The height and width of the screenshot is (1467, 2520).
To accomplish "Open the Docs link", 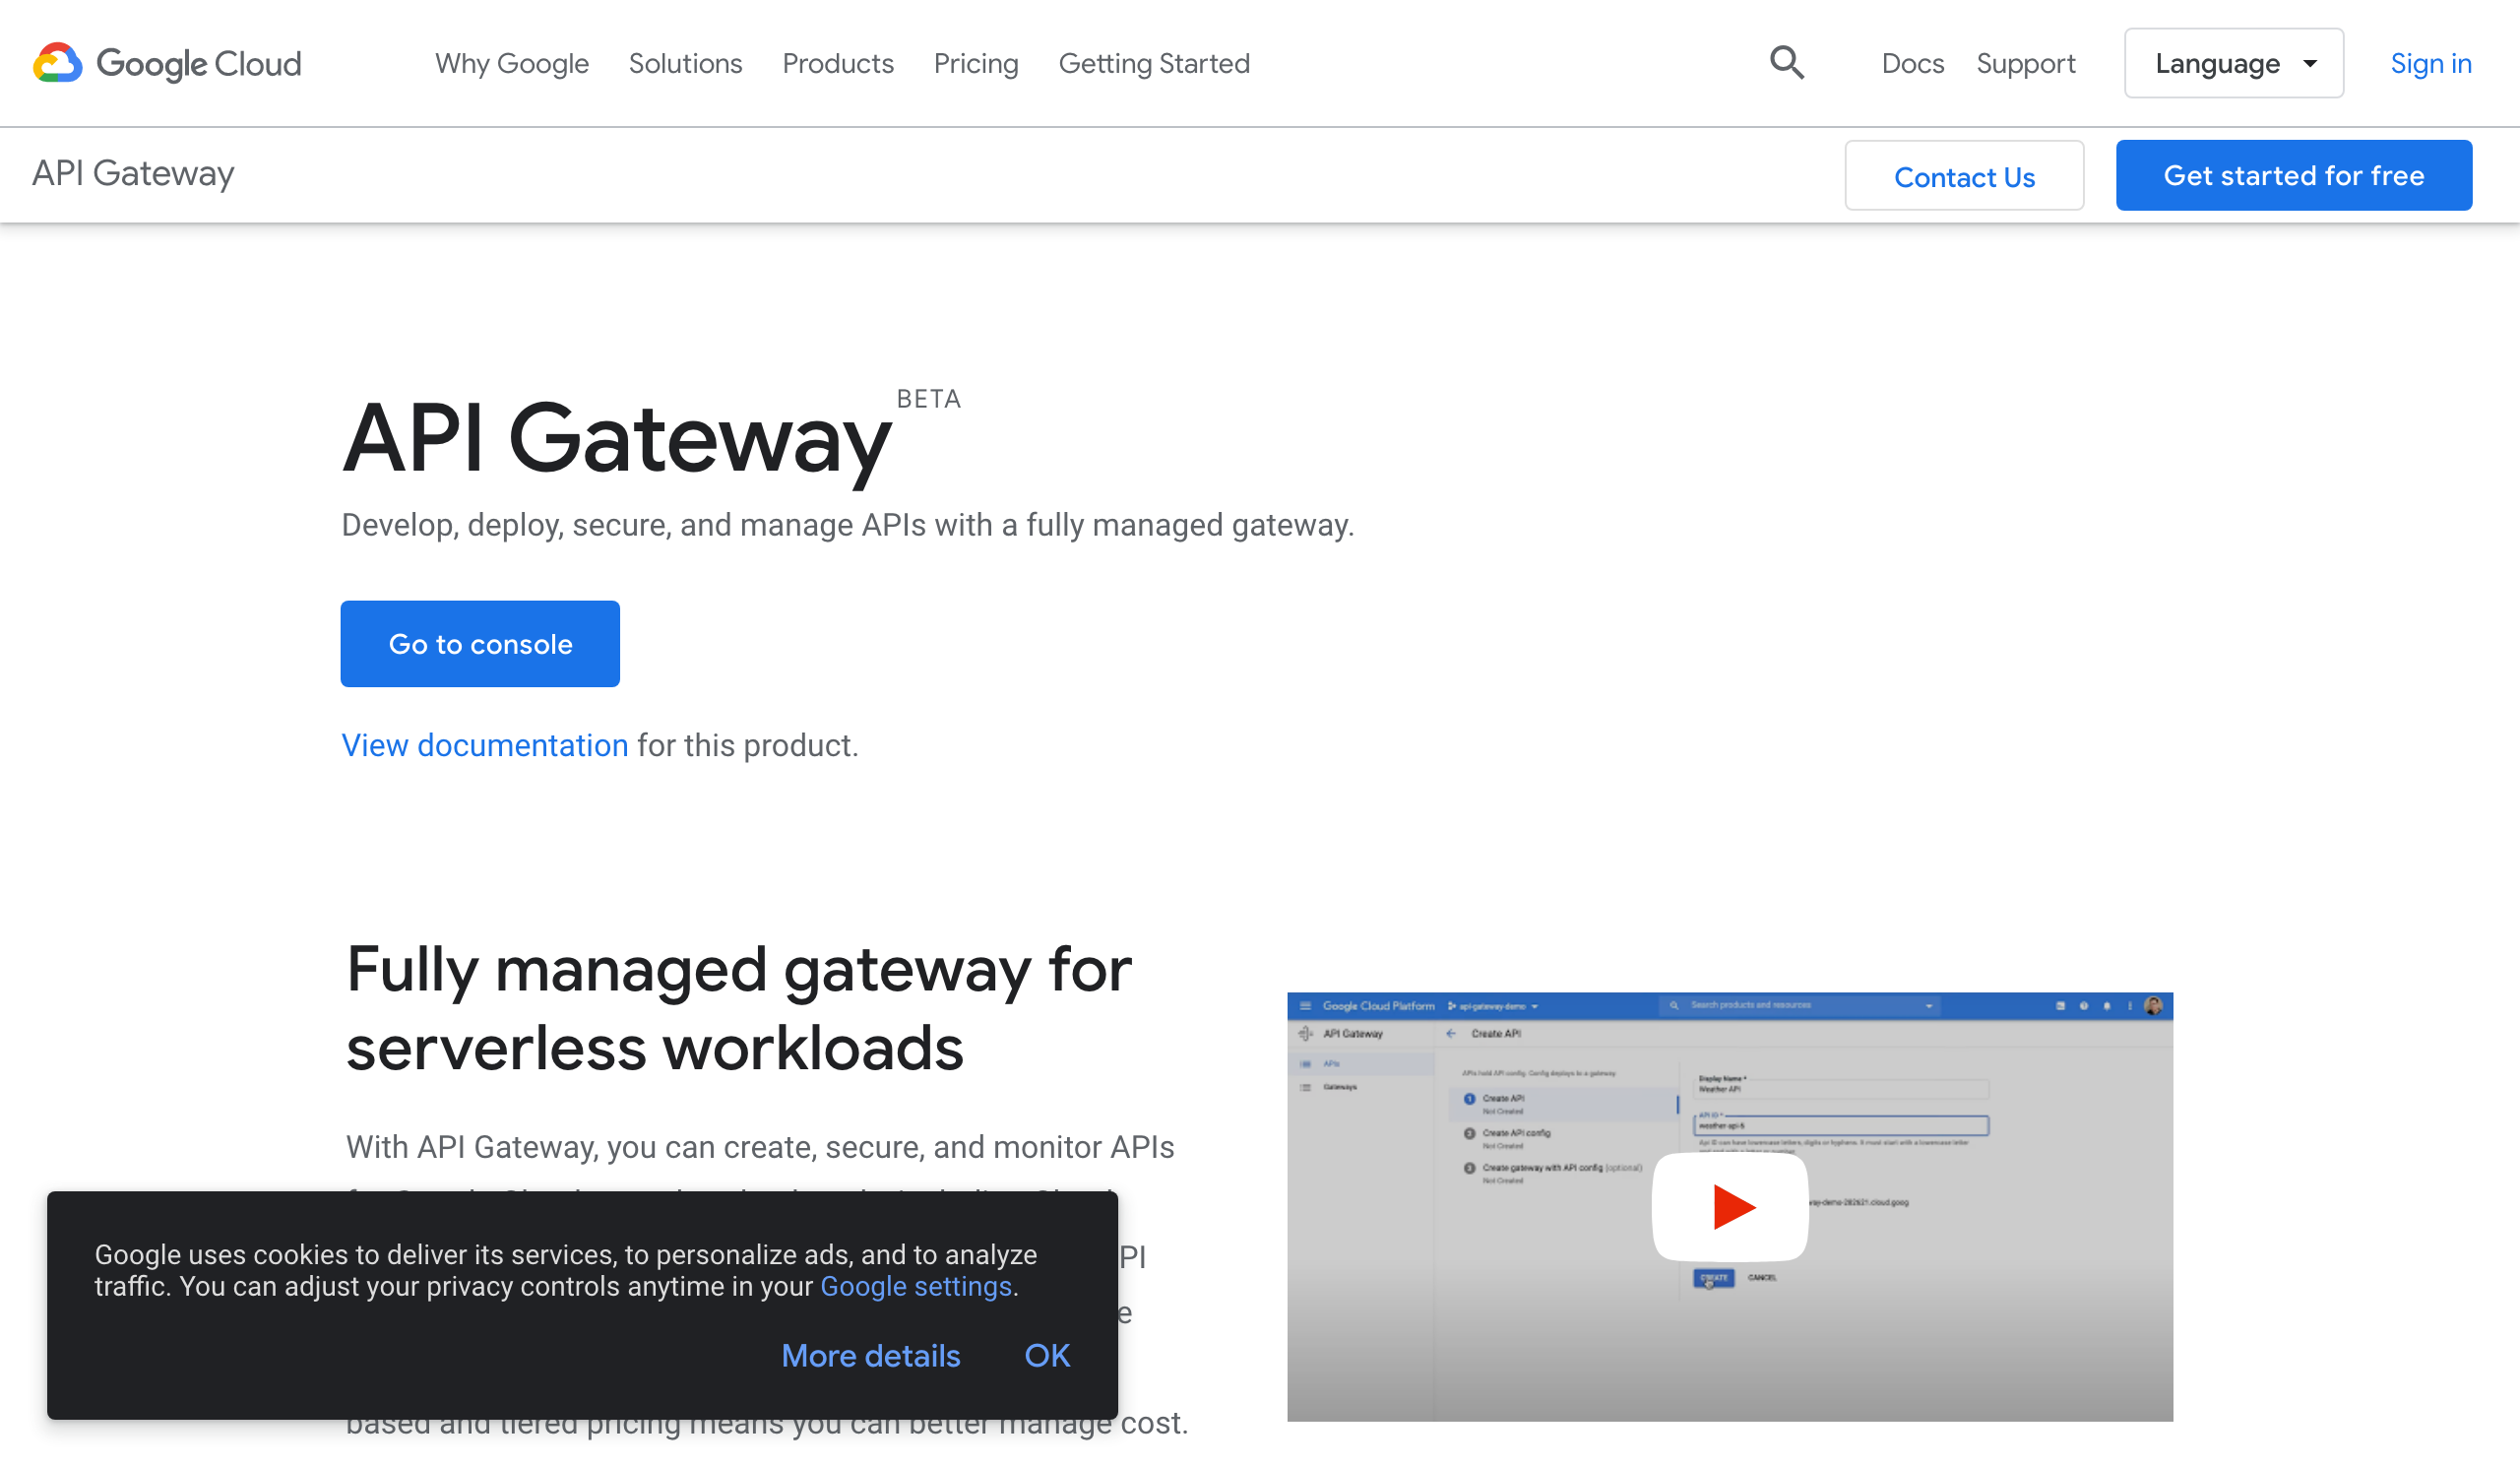I will pyautogui.click(x=1912, y=63).
